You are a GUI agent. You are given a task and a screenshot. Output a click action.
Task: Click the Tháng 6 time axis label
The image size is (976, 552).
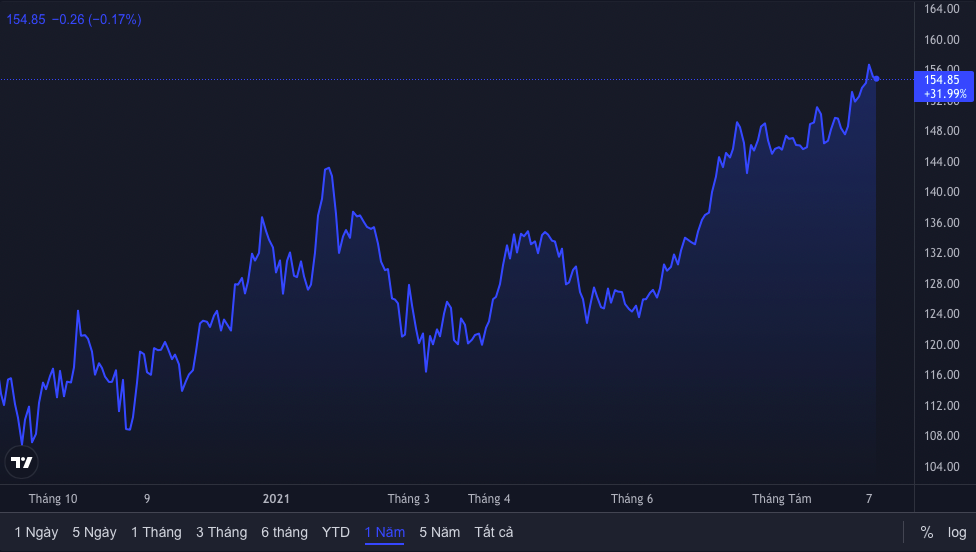coord(632,498)
